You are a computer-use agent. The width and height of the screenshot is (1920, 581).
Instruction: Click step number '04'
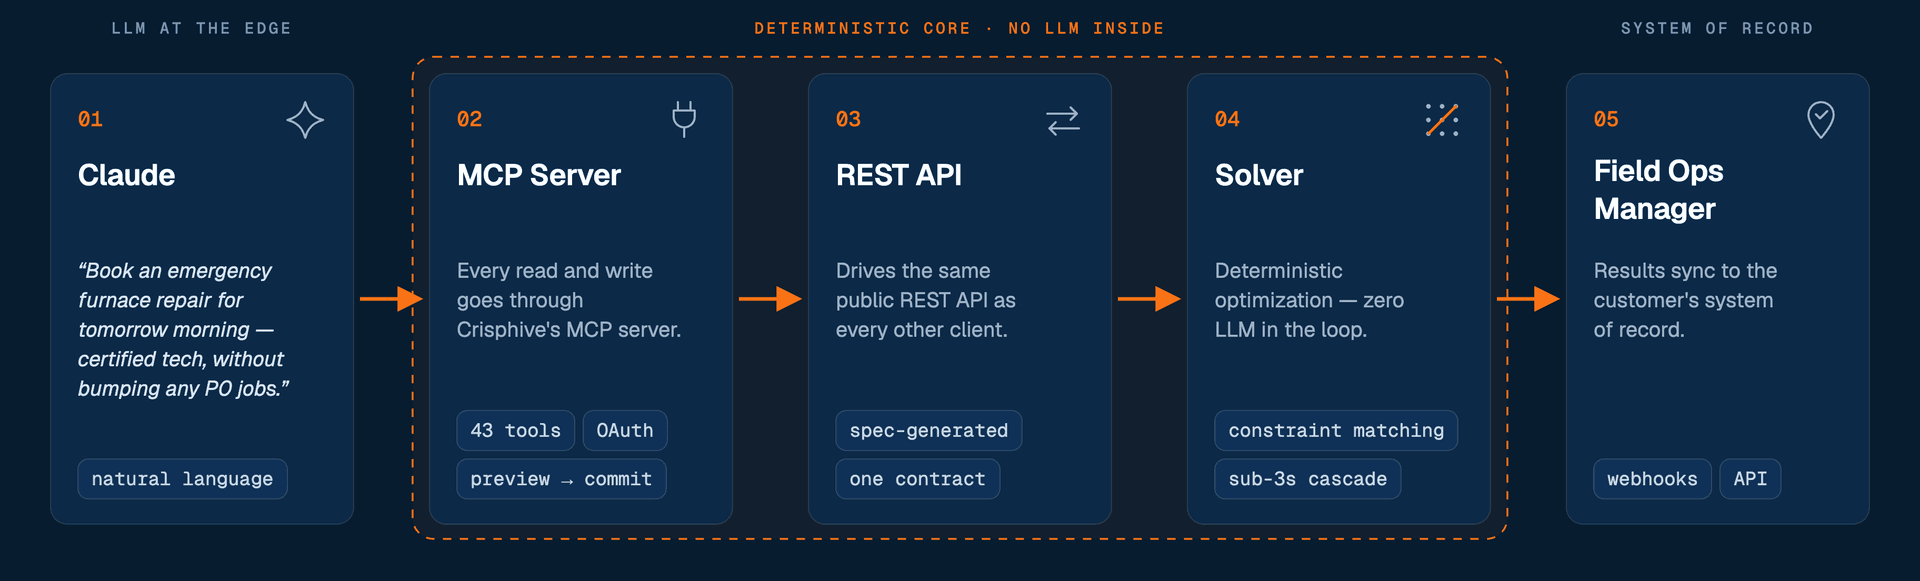point(1227,119)
